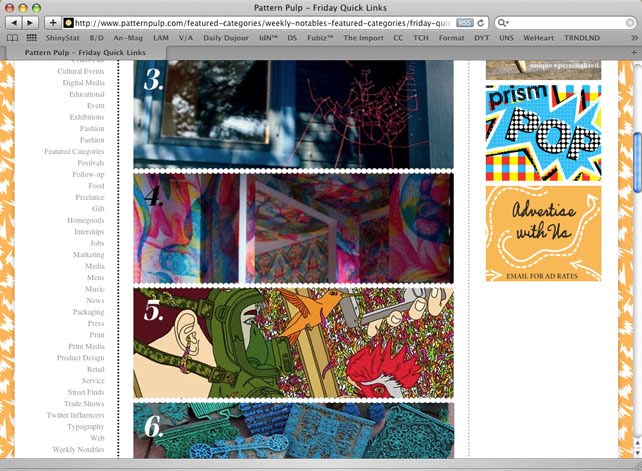Open the LAM bookmark
This screenshot has width=642, height=471.
click(x=161, y=38)
